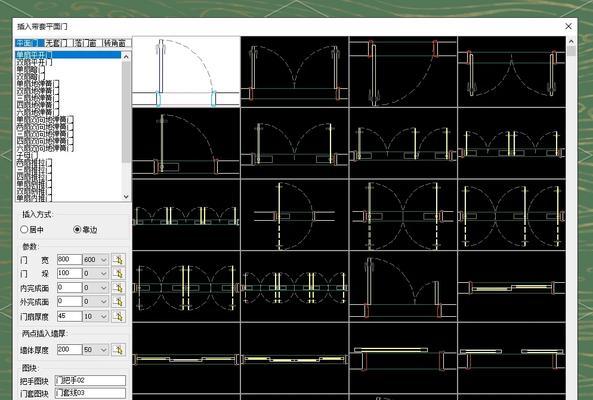The image size is (593, 400).
Task: Click down arrow of door list scrollbar
Action: pyautogui.click(x=126, y=197)
